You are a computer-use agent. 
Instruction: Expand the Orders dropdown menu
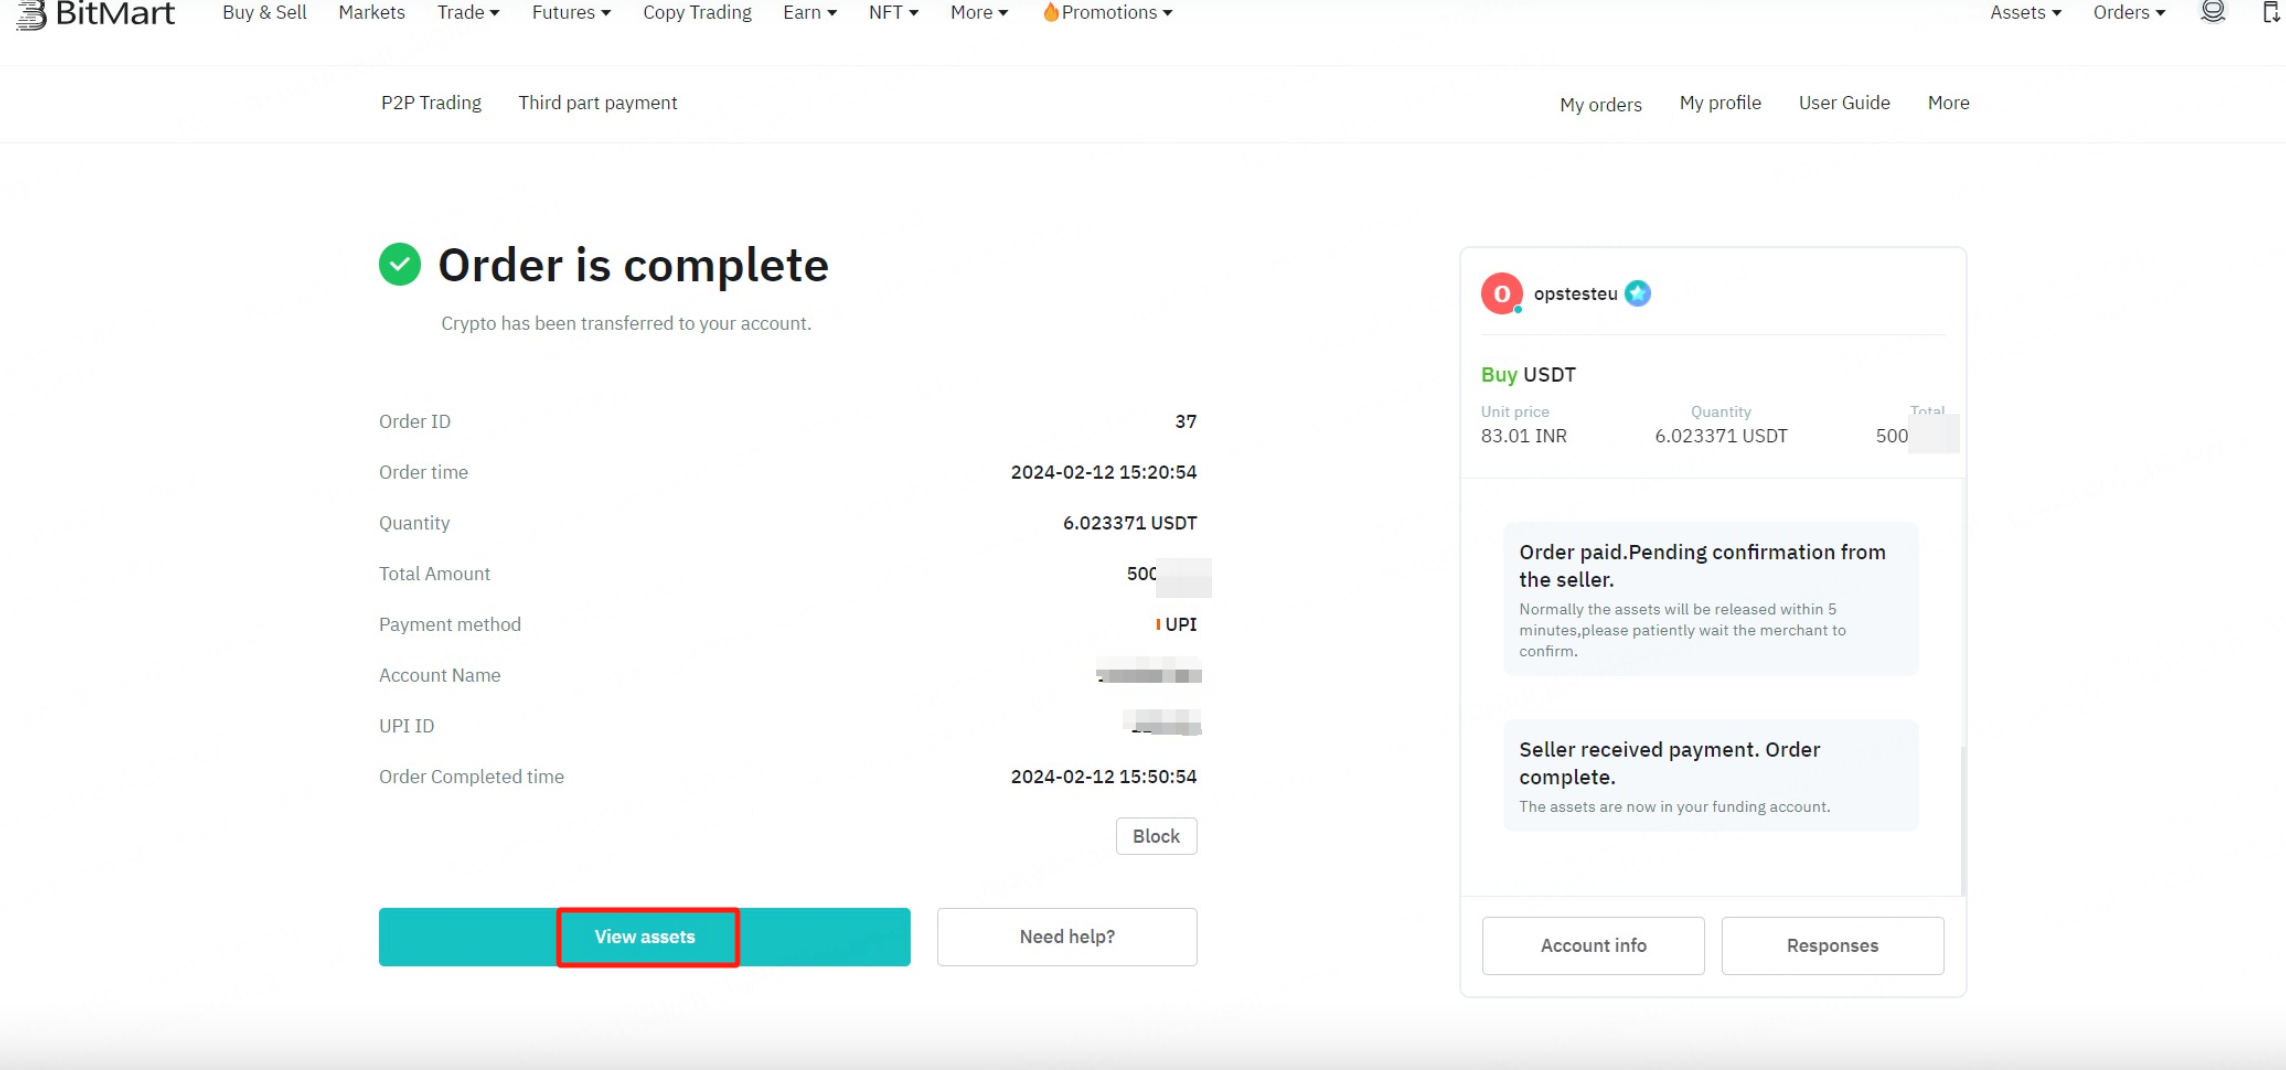(x=2129, y=12)
